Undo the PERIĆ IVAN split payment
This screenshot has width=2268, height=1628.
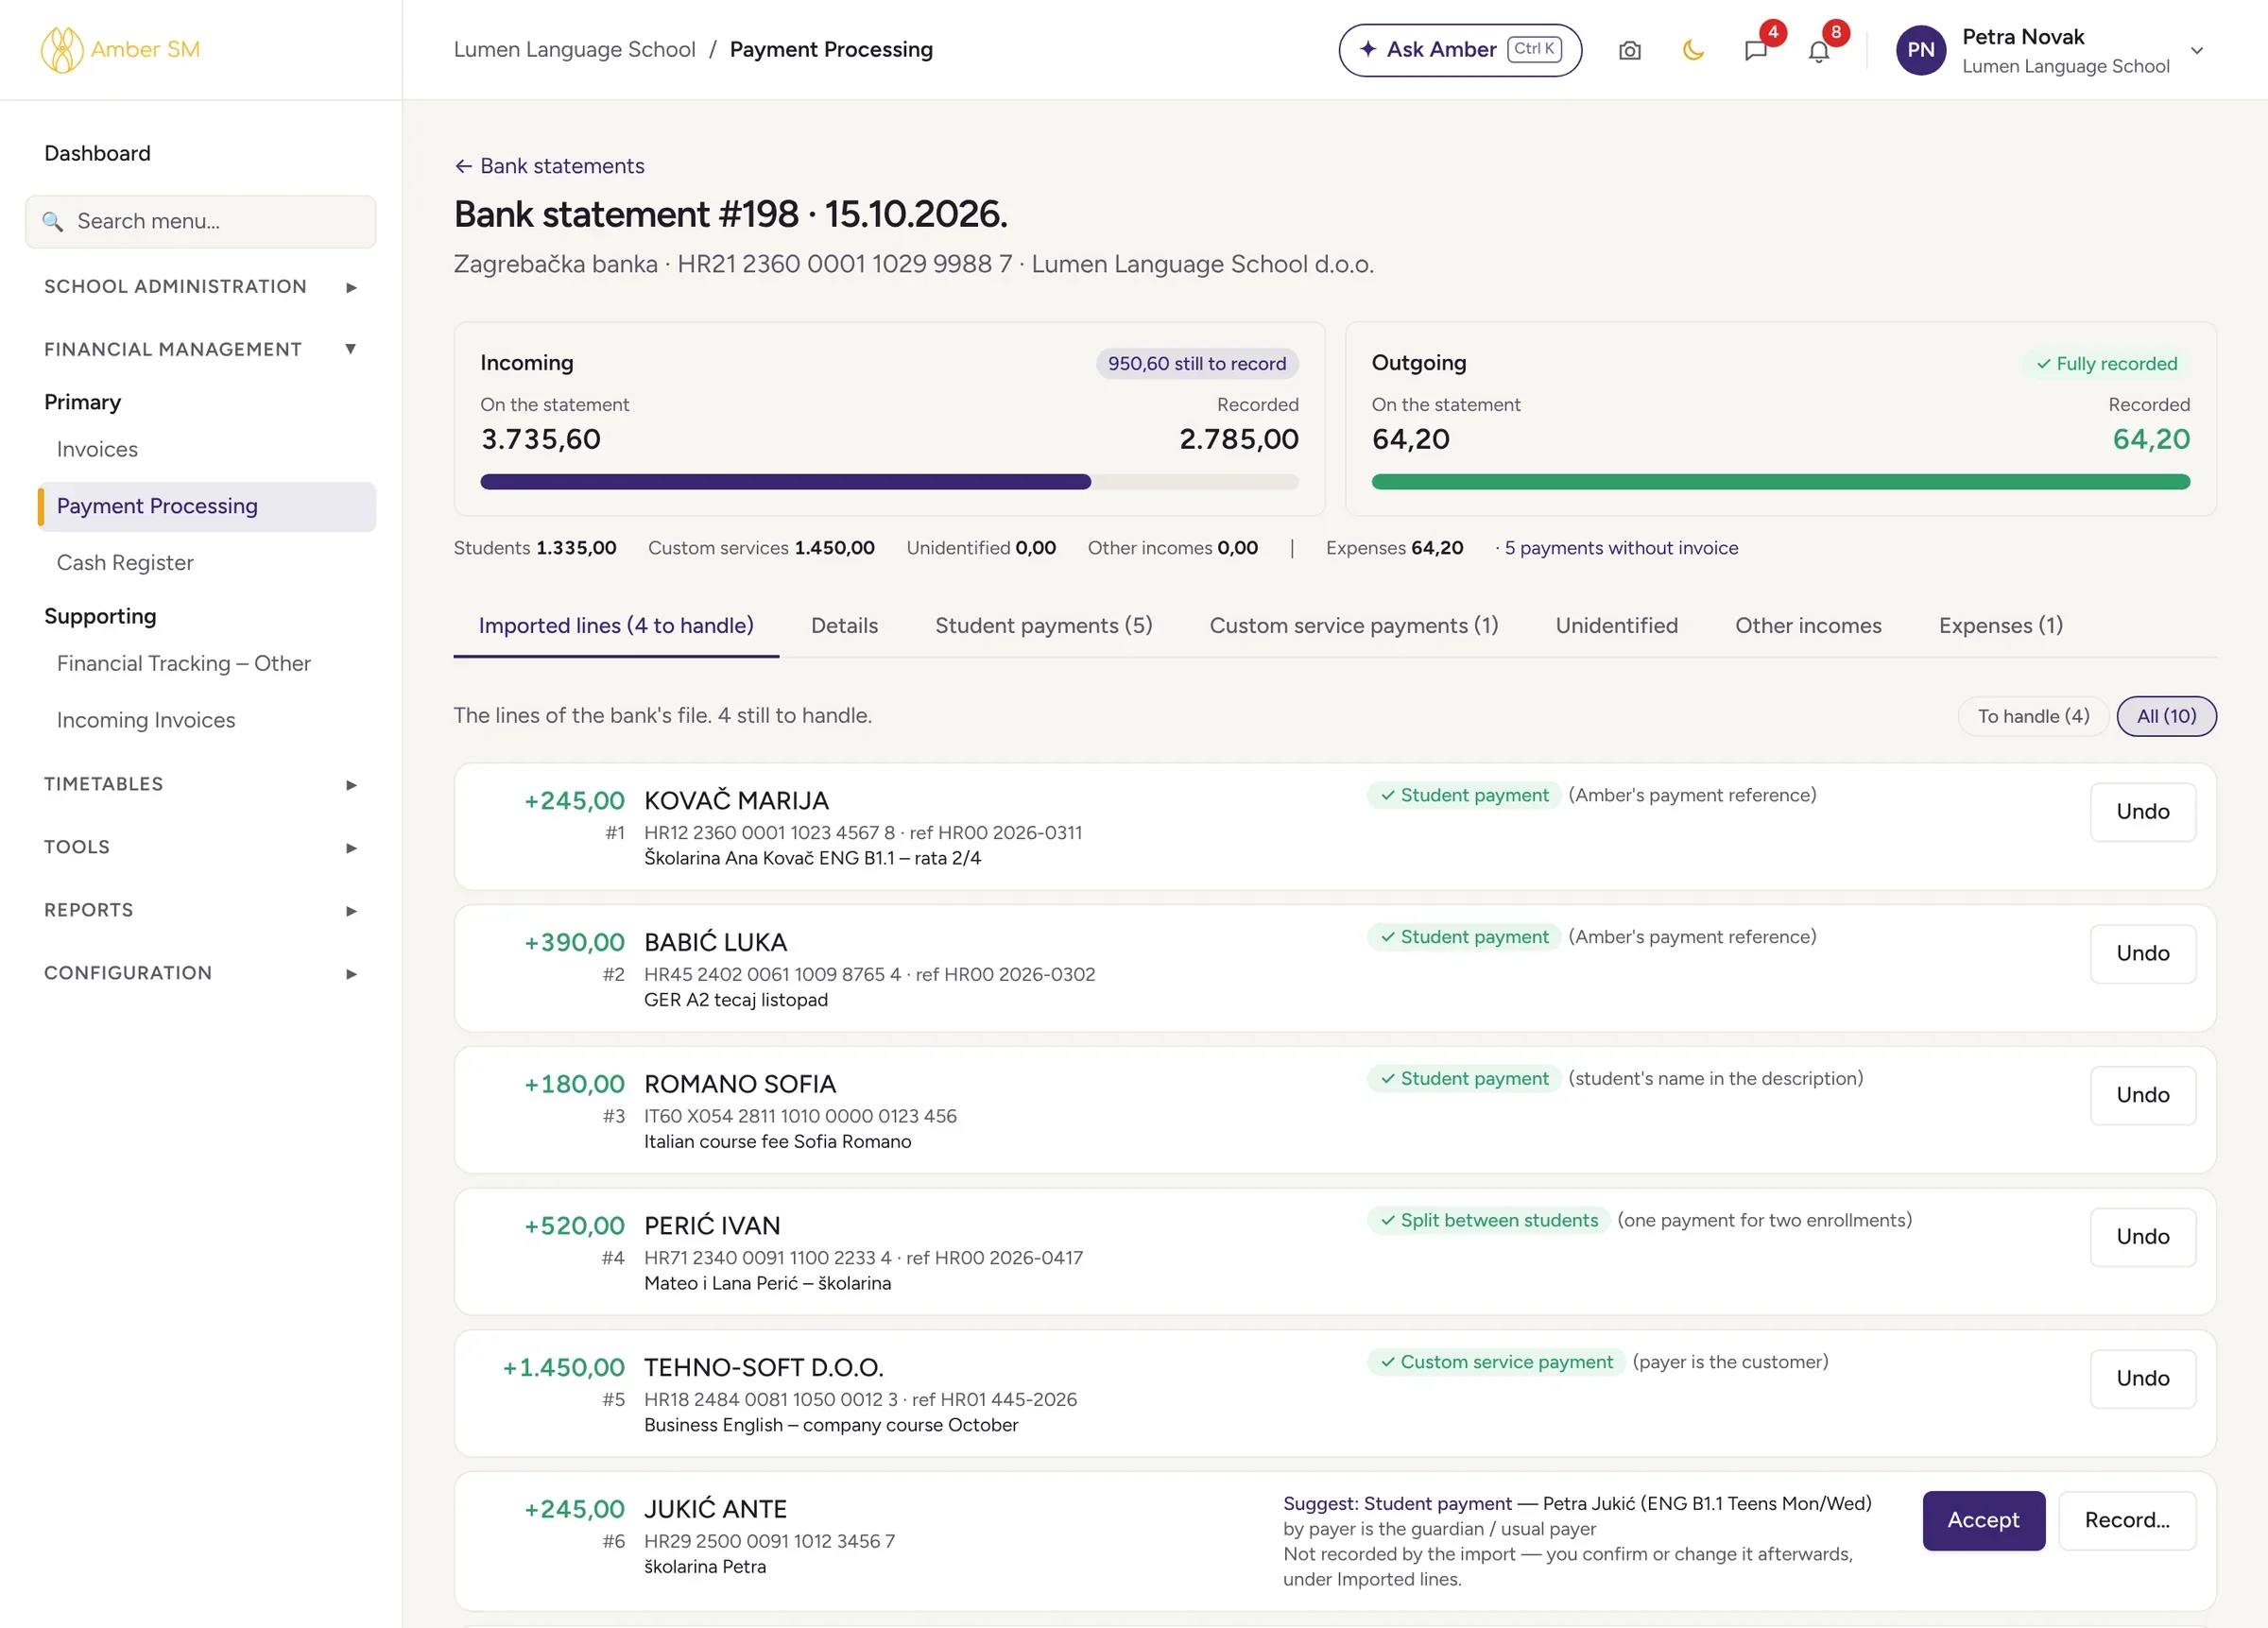(x=2142, y=1237)
